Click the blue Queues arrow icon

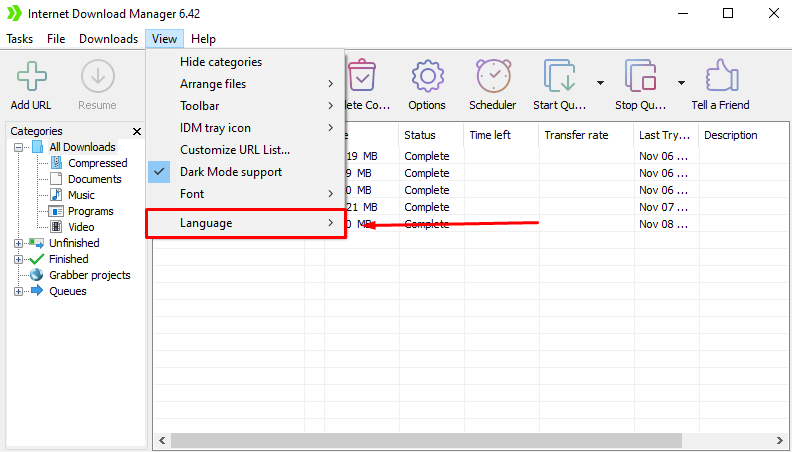point(37,291)
